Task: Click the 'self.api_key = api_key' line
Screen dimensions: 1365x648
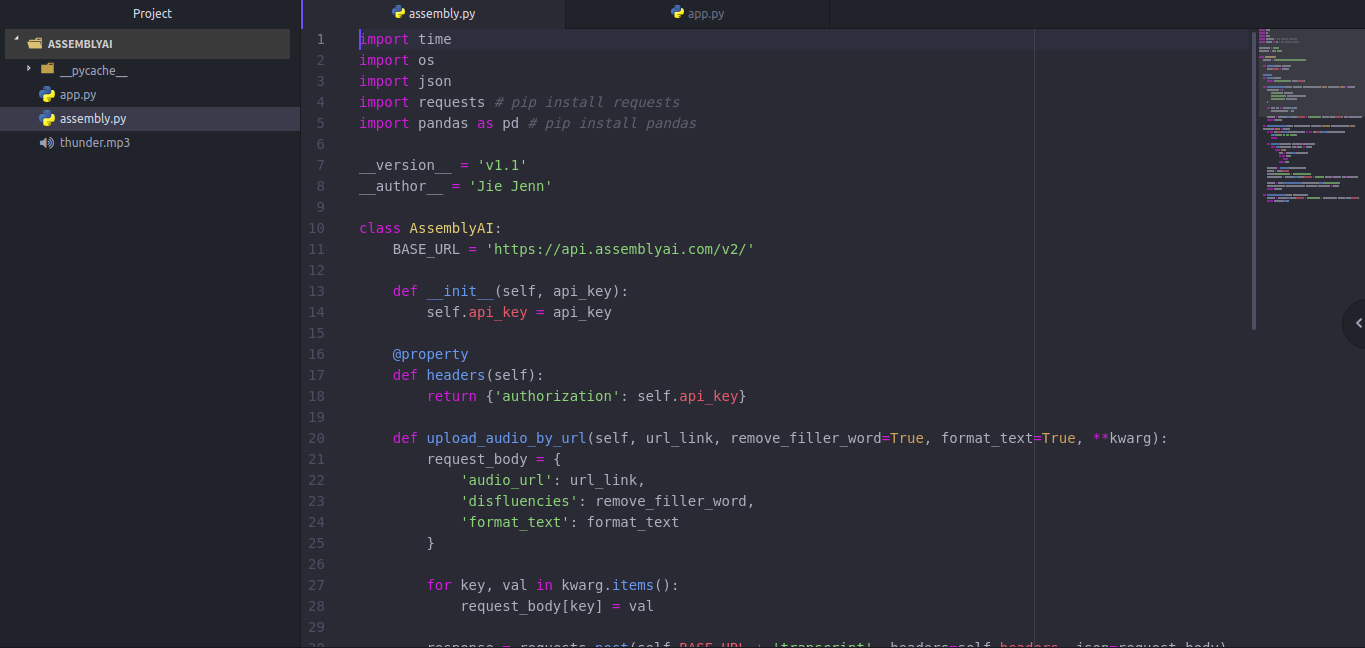Action: point(519,312)
